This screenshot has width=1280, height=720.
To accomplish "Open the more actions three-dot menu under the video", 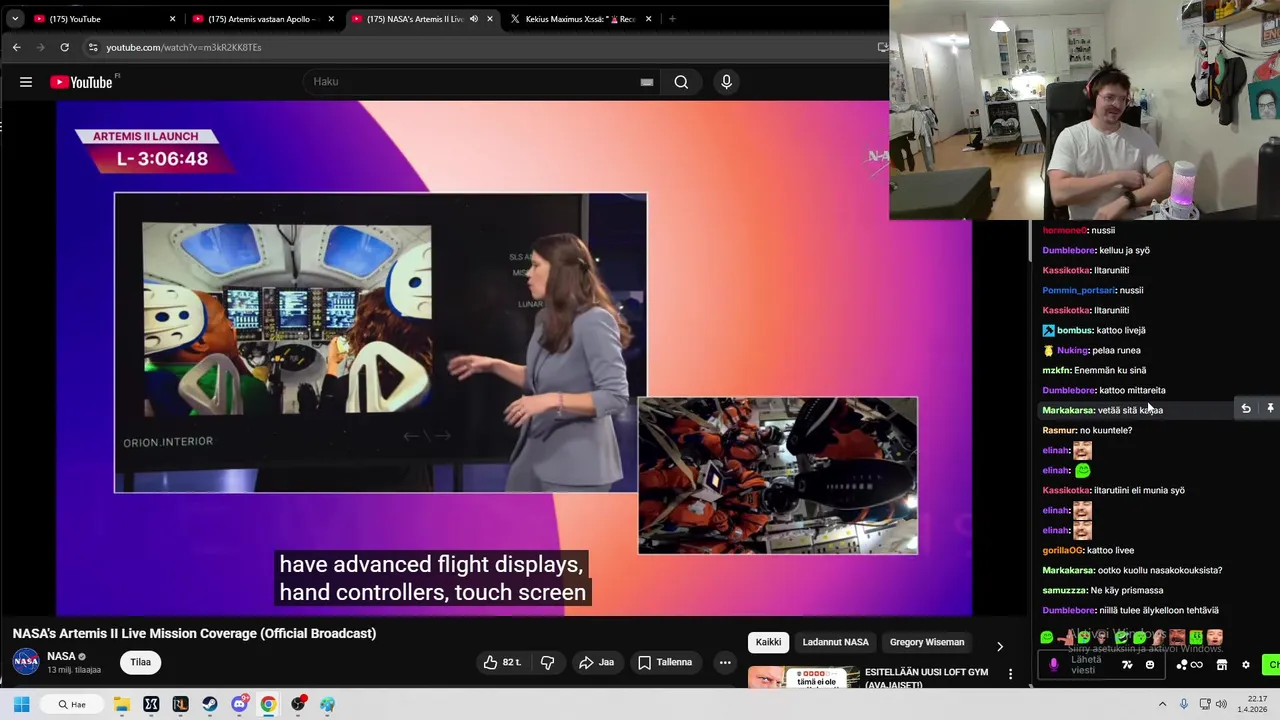I will click(725, 662).
